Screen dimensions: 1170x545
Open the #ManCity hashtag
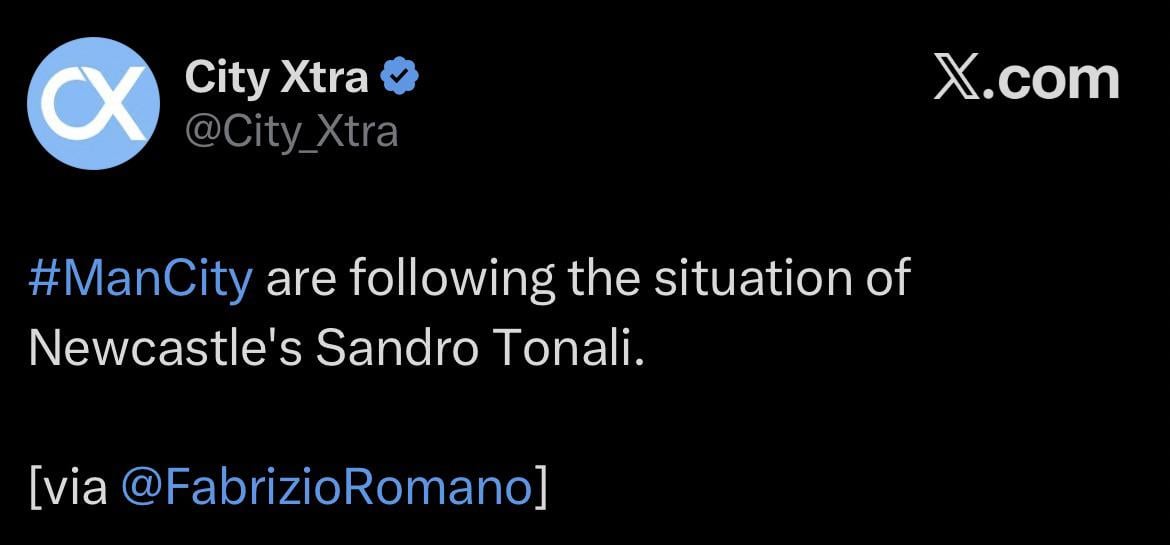[x=140, y=279]
